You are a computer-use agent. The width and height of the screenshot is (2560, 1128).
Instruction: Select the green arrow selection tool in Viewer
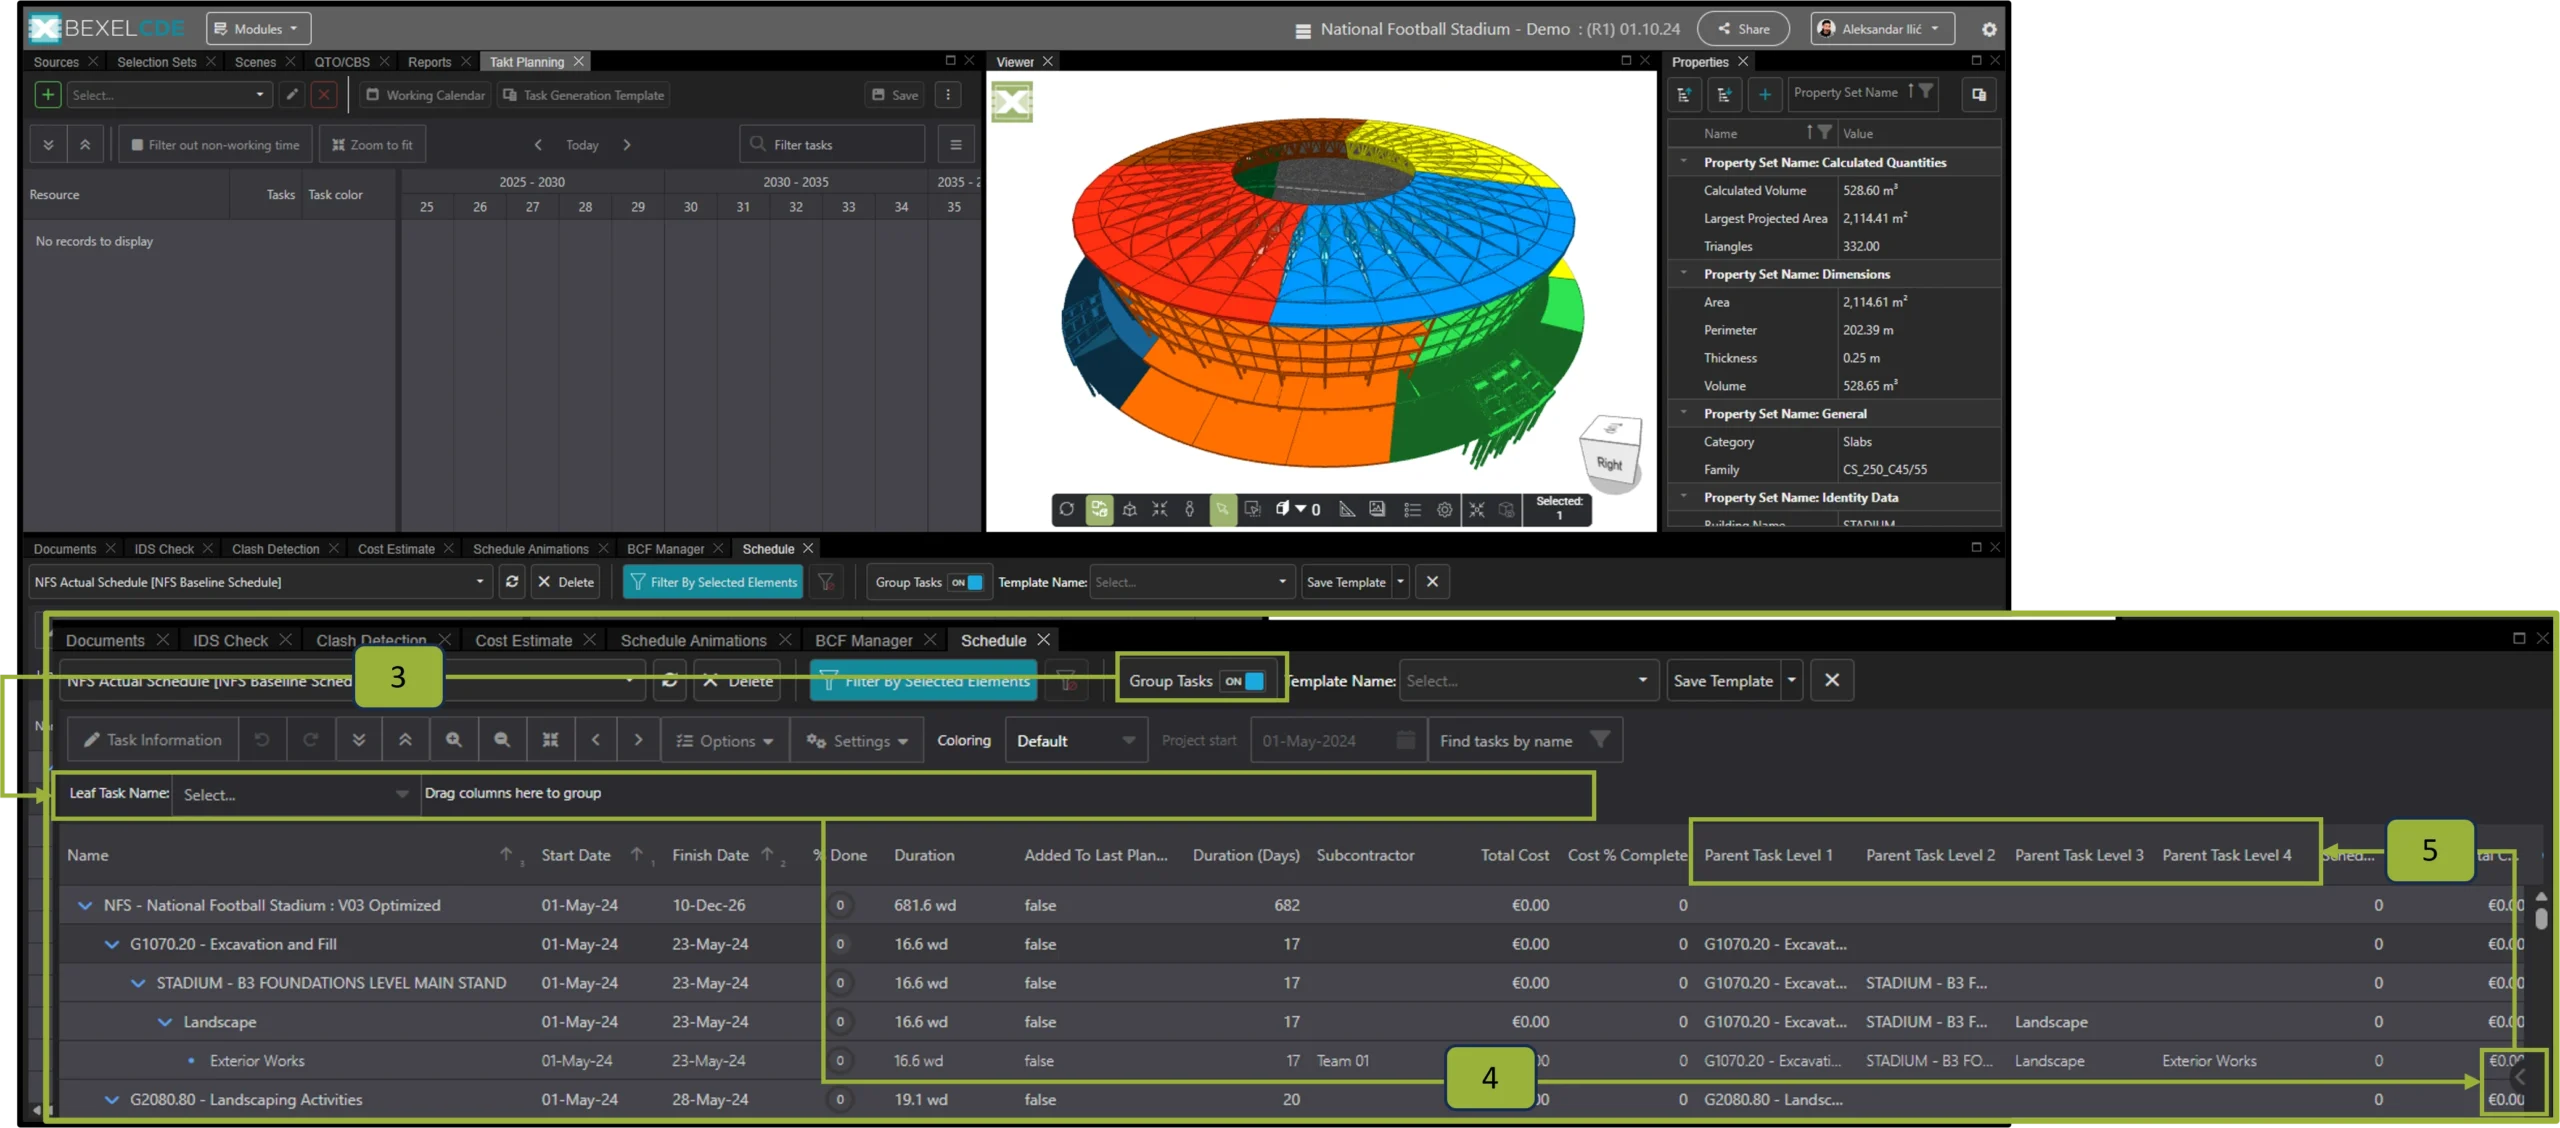(x=1222, y=509)
